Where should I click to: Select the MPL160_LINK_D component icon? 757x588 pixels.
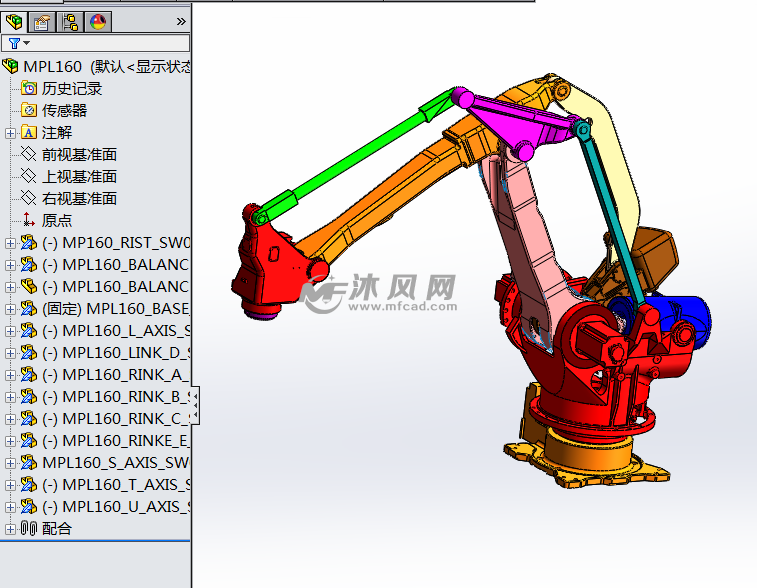[29, 353]
